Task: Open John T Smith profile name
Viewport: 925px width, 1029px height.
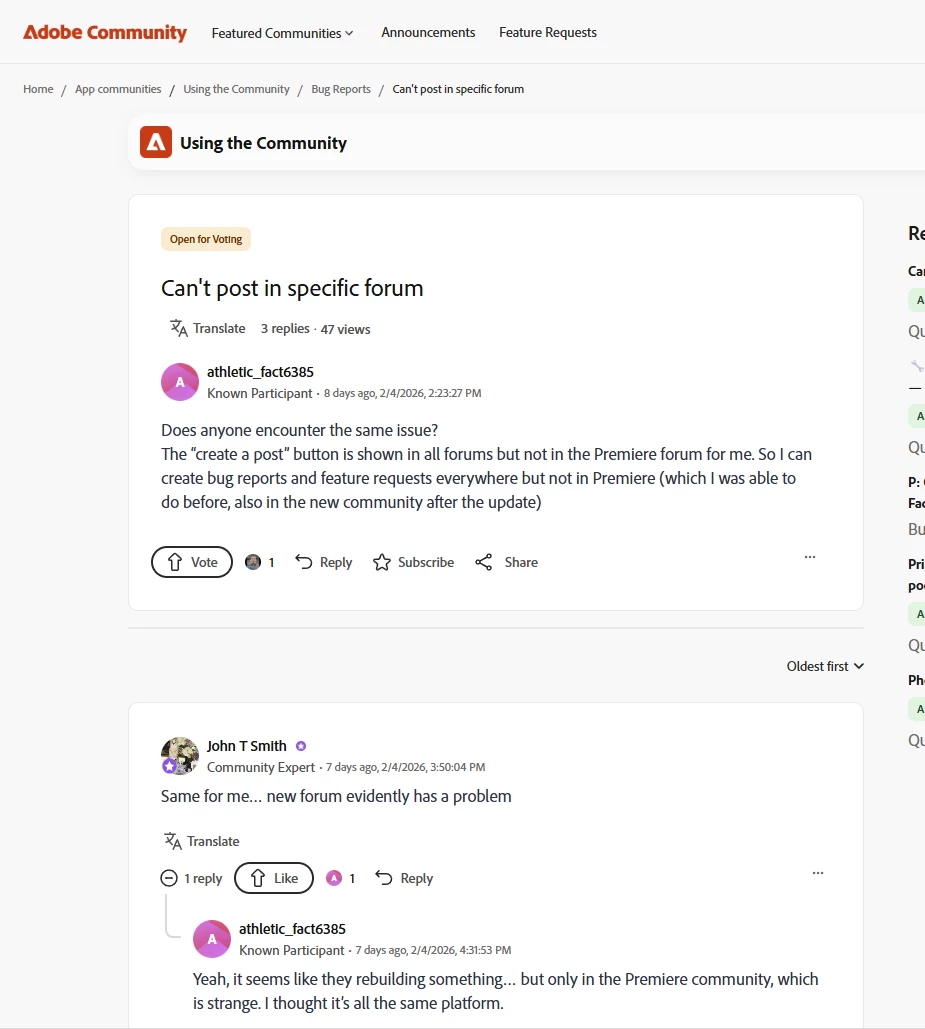Action: click(247, 746)
